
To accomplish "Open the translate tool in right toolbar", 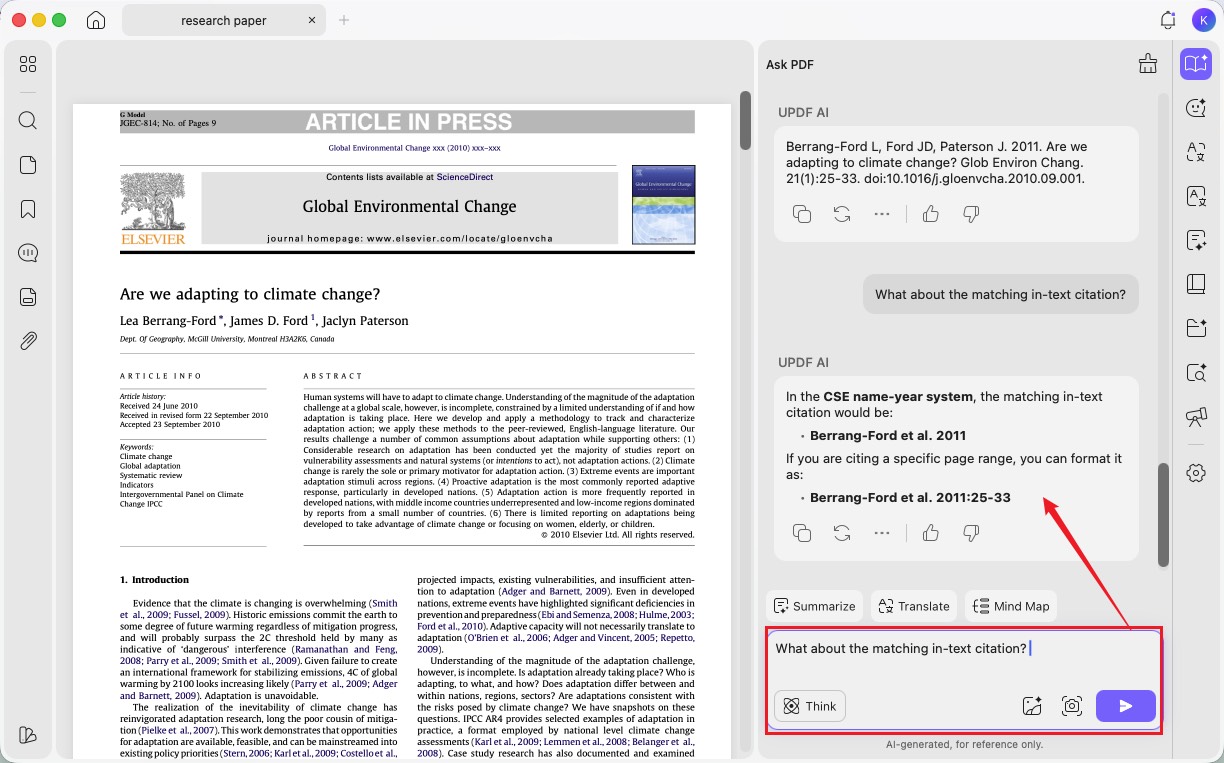I will click(x=1196, y=152).
